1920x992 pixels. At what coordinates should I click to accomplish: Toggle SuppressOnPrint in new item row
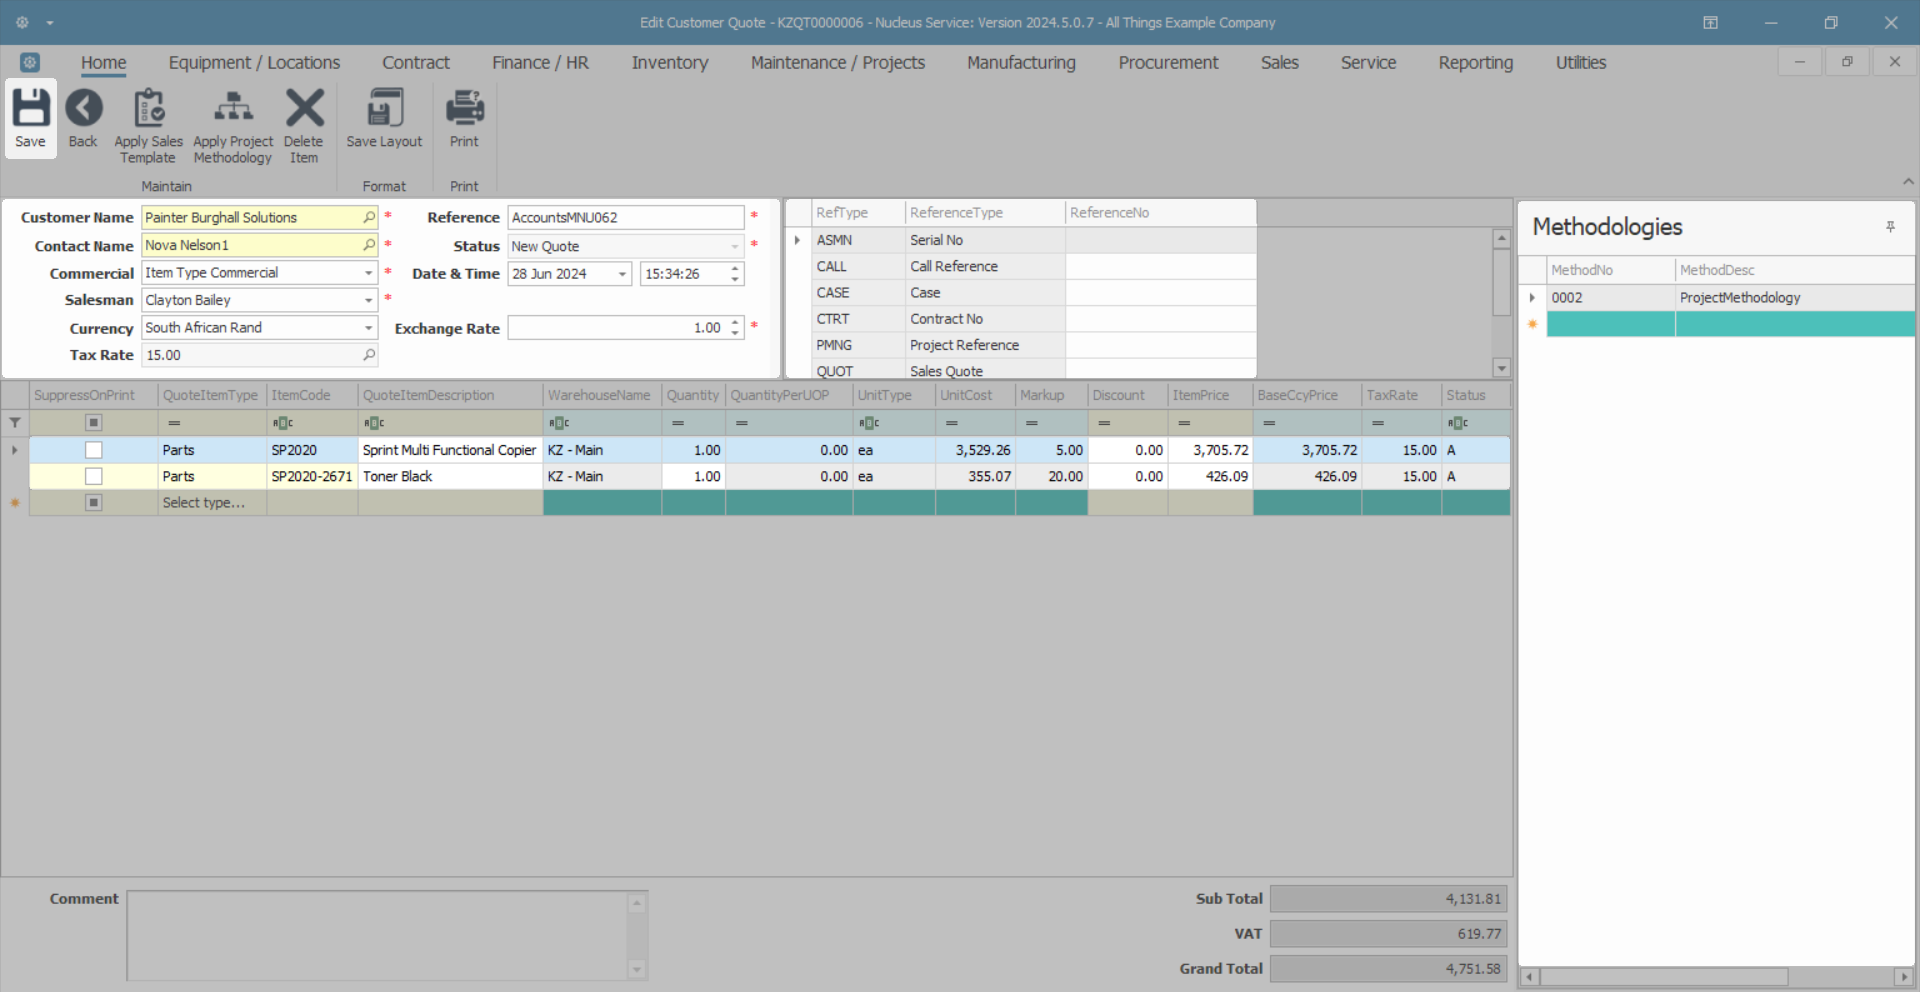(x=93, y=502)
